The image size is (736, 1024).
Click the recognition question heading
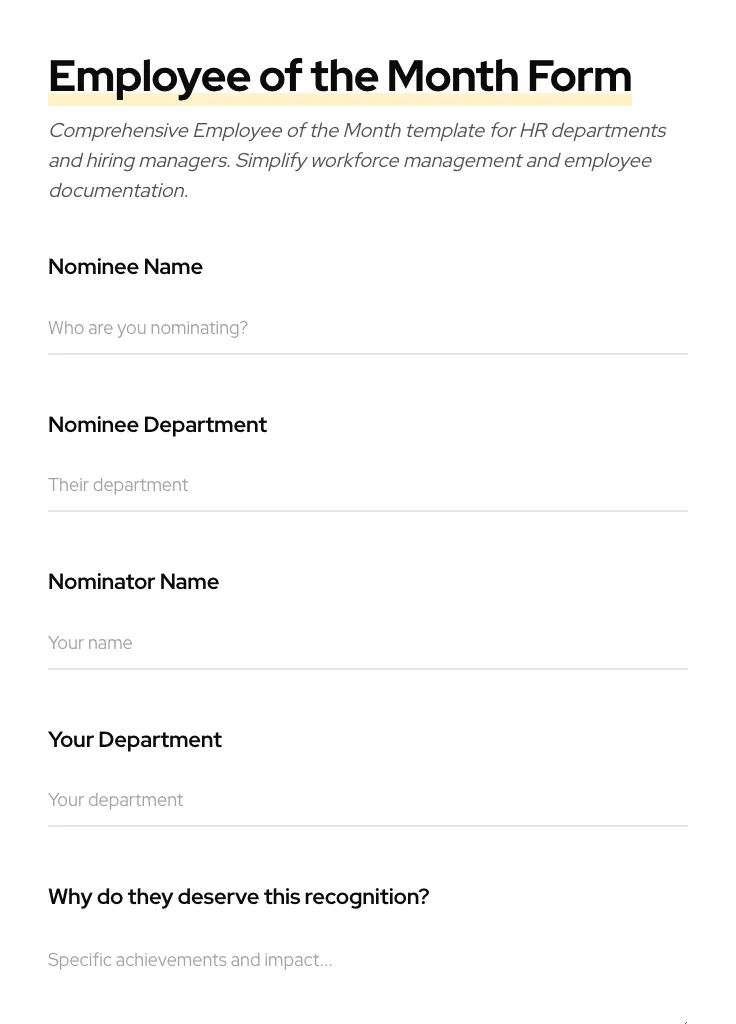click(238, 897)
